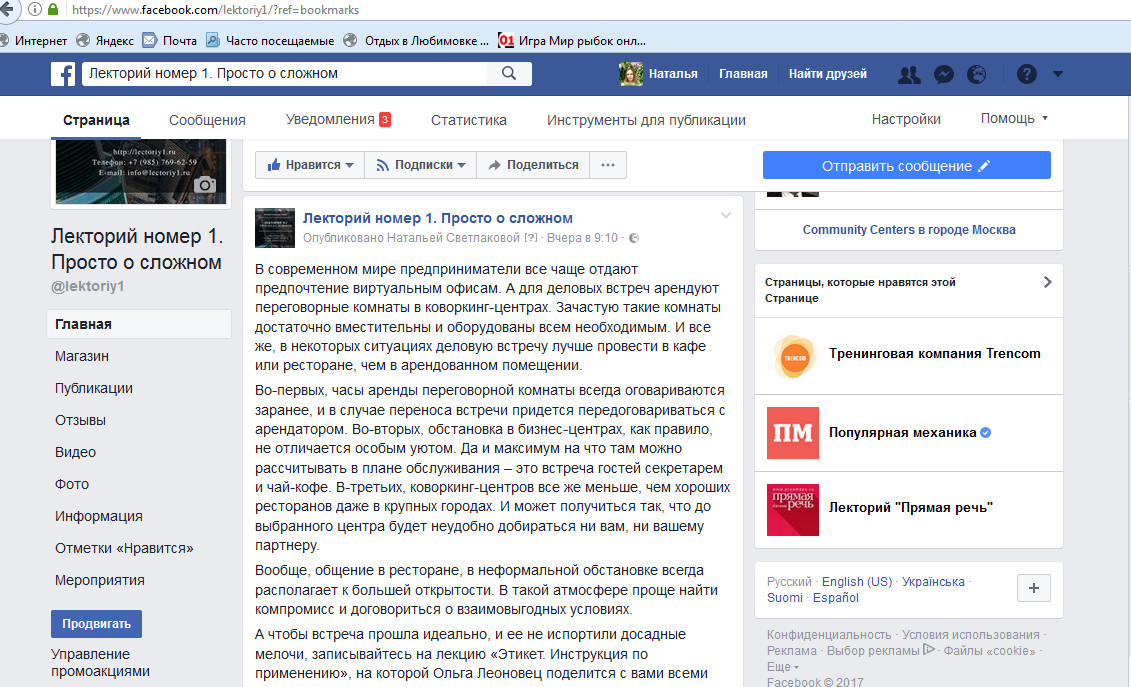This screenshot has height=687, width=1131.
Task: Open the Конфиденциальность footer link
Action: (829, 634)
